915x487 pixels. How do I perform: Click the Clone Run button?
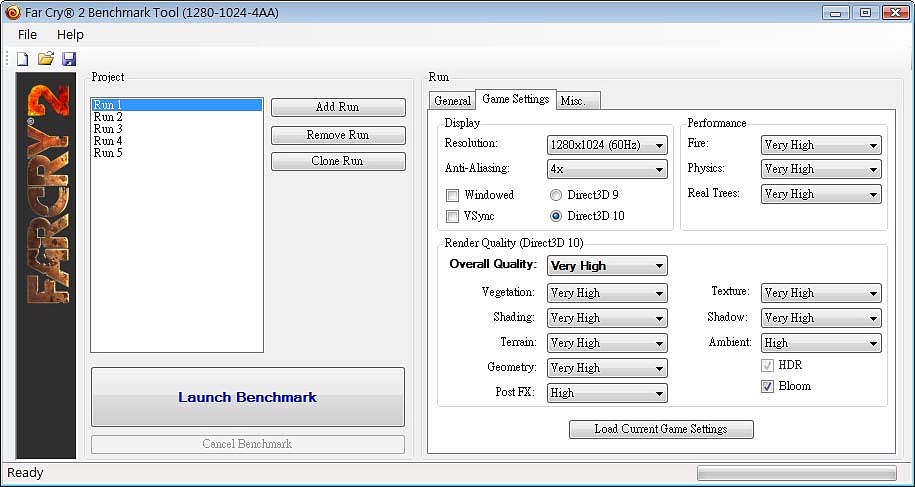point(338,161)
